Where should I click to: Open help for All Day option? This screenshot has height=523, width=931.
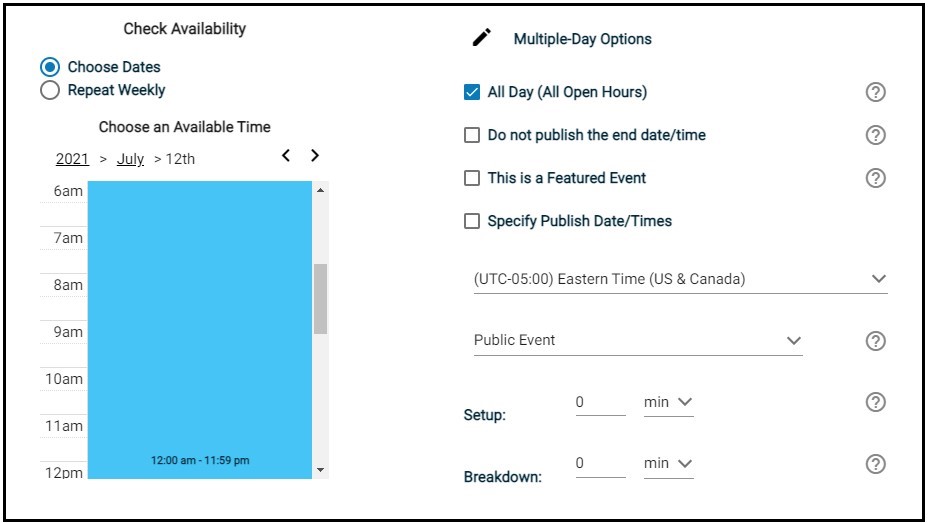(875, 93)
